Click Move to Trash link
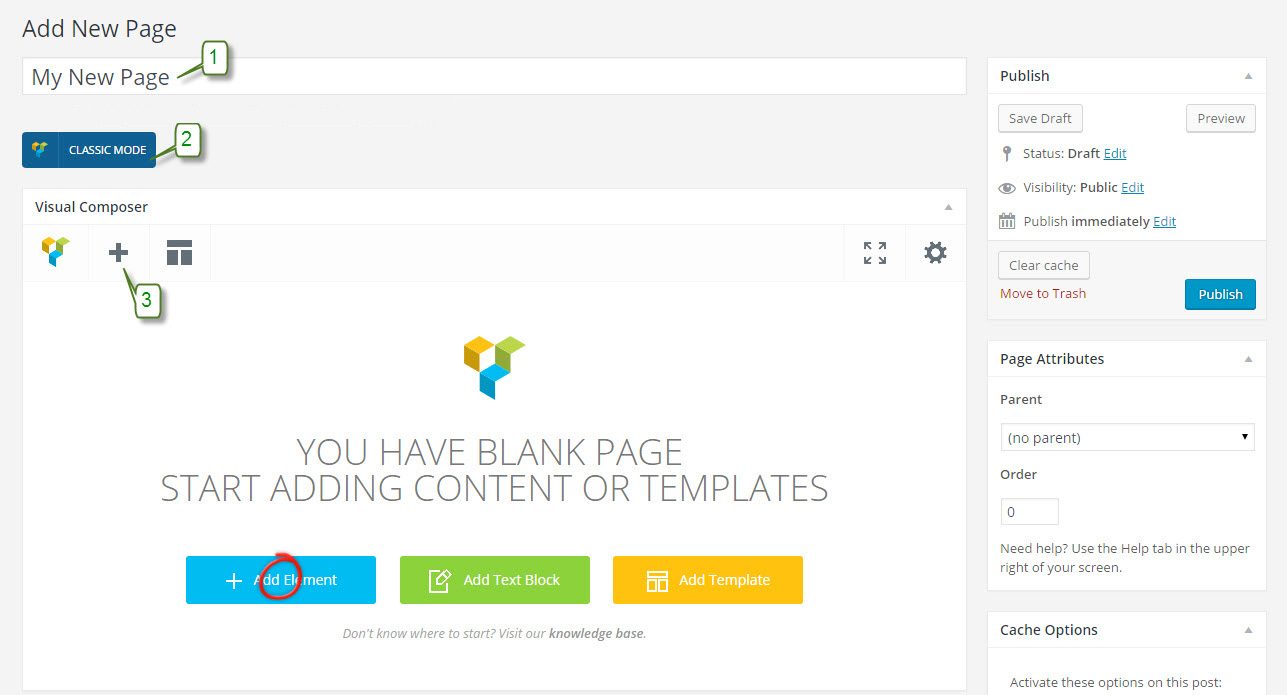The height and width of the screenshot is (695, 1287). 1042,294
